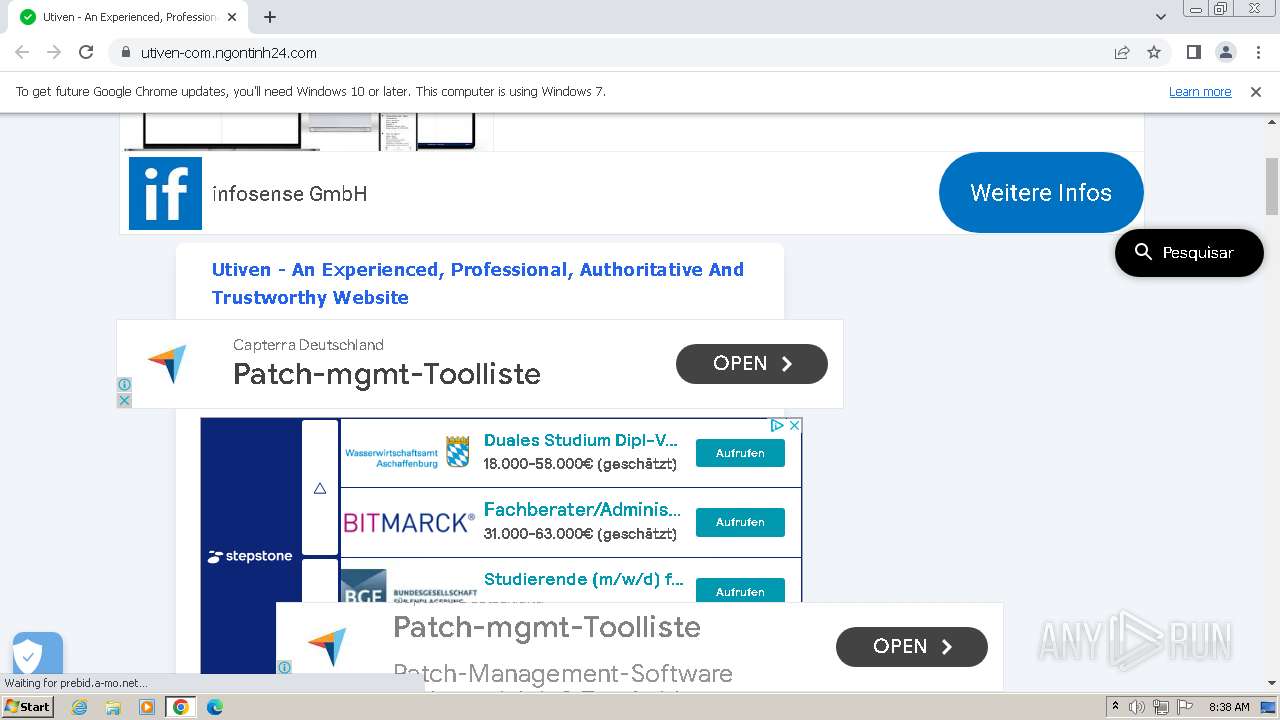Dismiss the Chrome update notification bar

pyautogui.click(x=1256, y=92)
